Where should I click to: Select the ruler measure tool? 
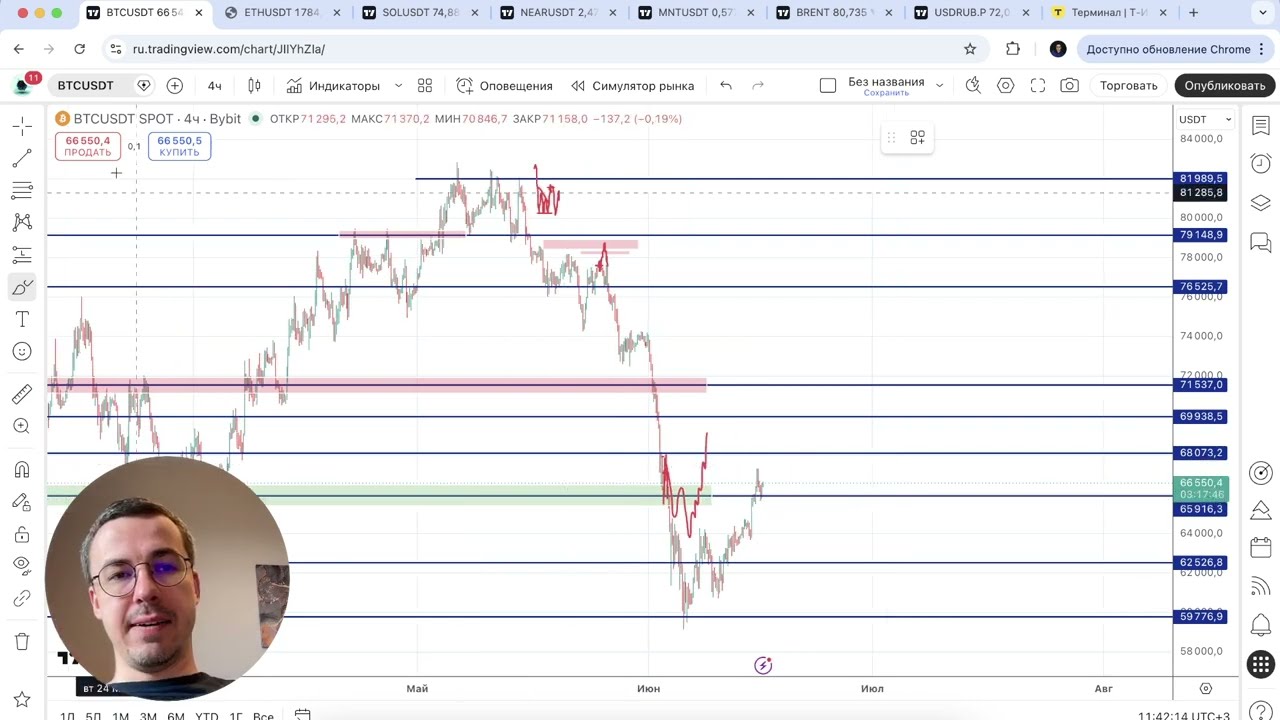click(22, 394)
